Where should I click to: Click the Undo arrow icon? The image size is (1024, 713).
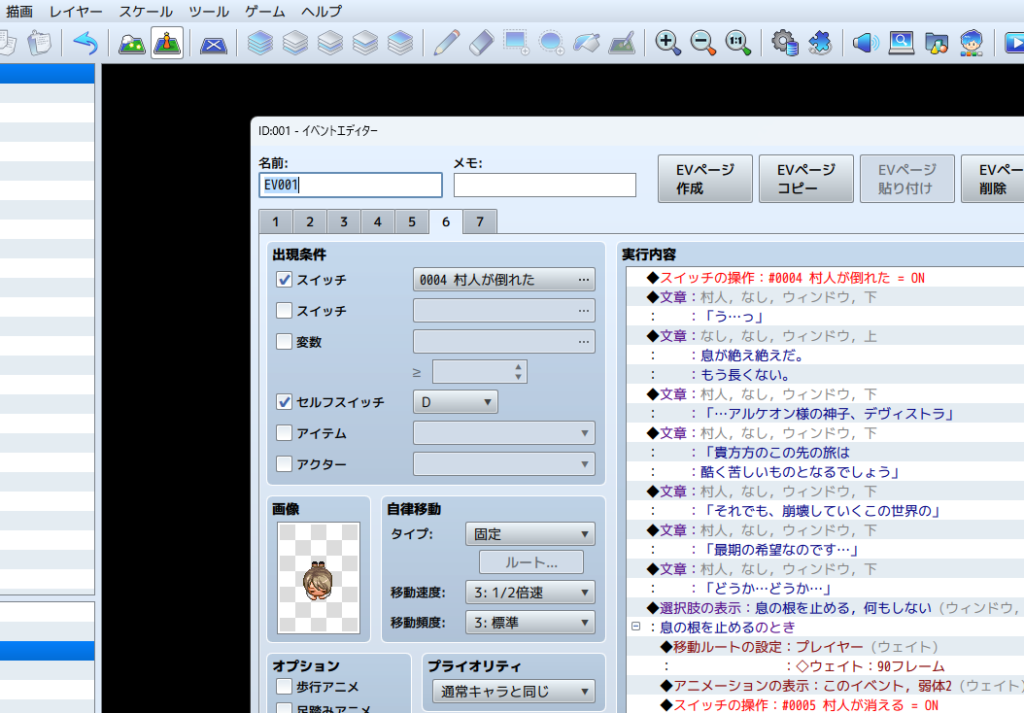pyautogui.click(x=86, y=43)
